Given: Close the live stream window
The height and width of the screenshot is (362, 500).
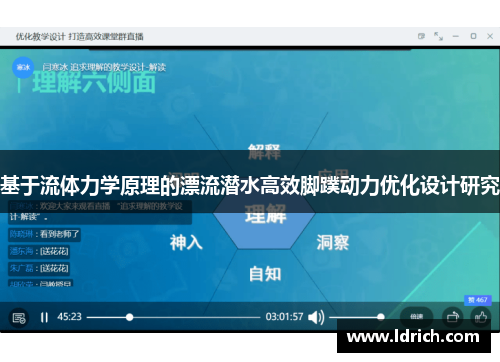Looking at the screenshot, I should (490, 36).
